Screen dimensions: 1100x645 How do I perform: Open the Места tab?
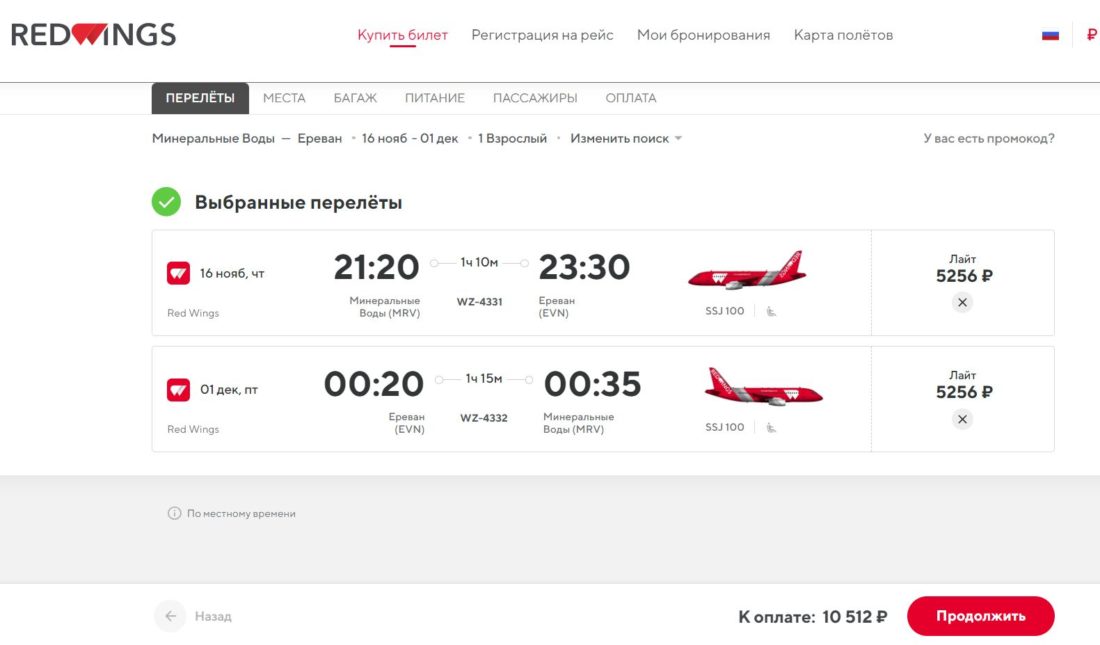tap(284, 98)
